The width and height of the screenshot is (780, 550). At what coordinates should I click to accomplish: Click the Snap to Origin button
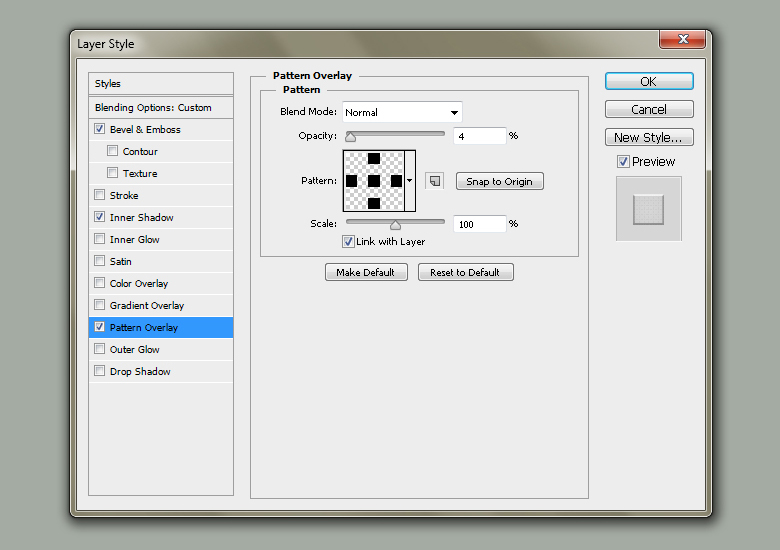(x=499, y=181)
